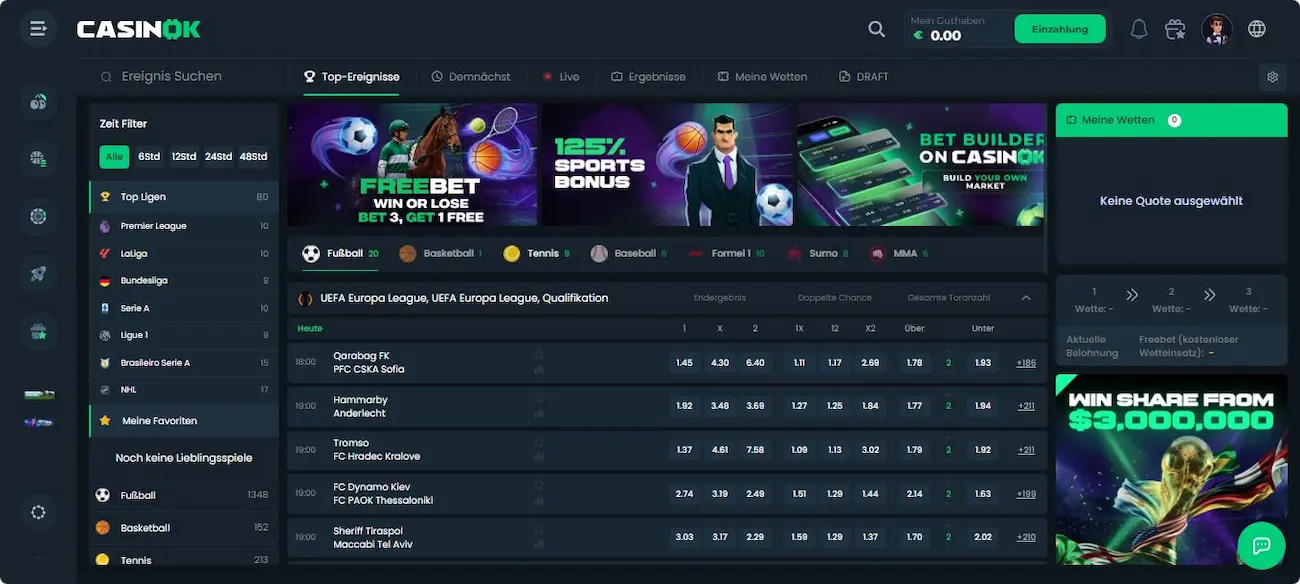Select the 12Std time filter
The height and width of the screenshot is (584, 1300).
(x=183, y=157)
